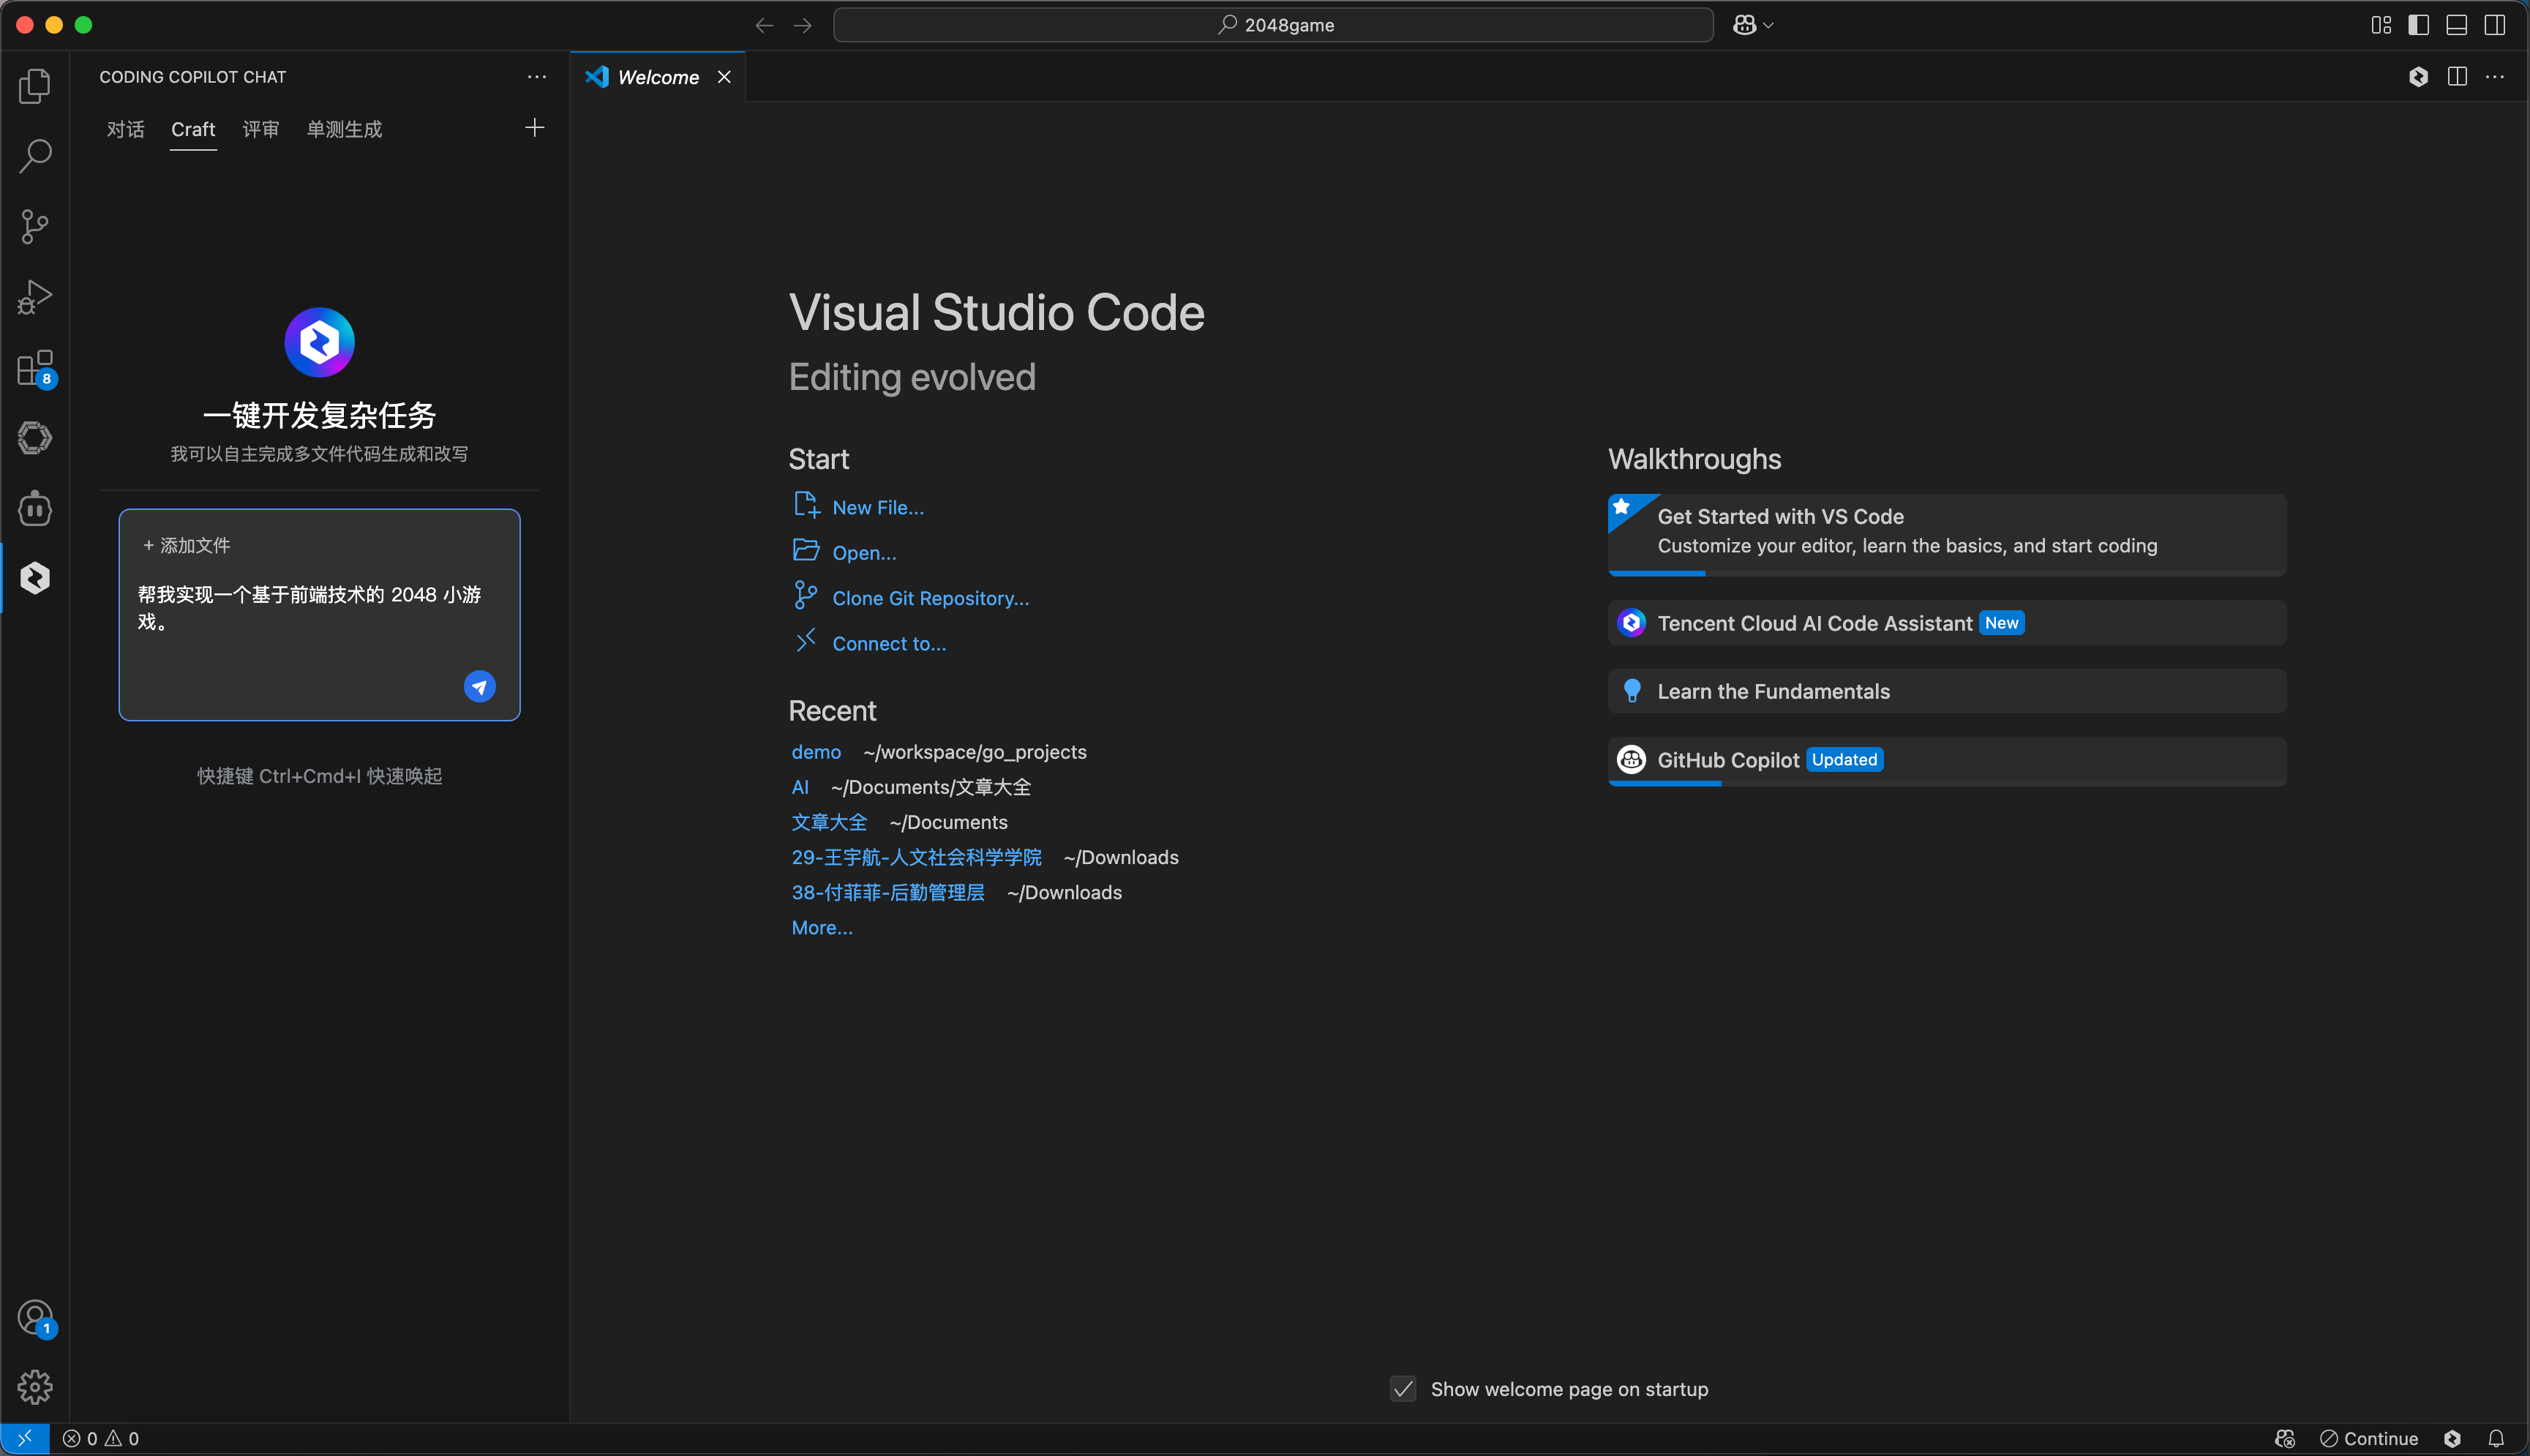Click the hexagon-shaped icon in activity bar
The height and width of the screenshot is (1456, 2530).
tap(35, 438)
